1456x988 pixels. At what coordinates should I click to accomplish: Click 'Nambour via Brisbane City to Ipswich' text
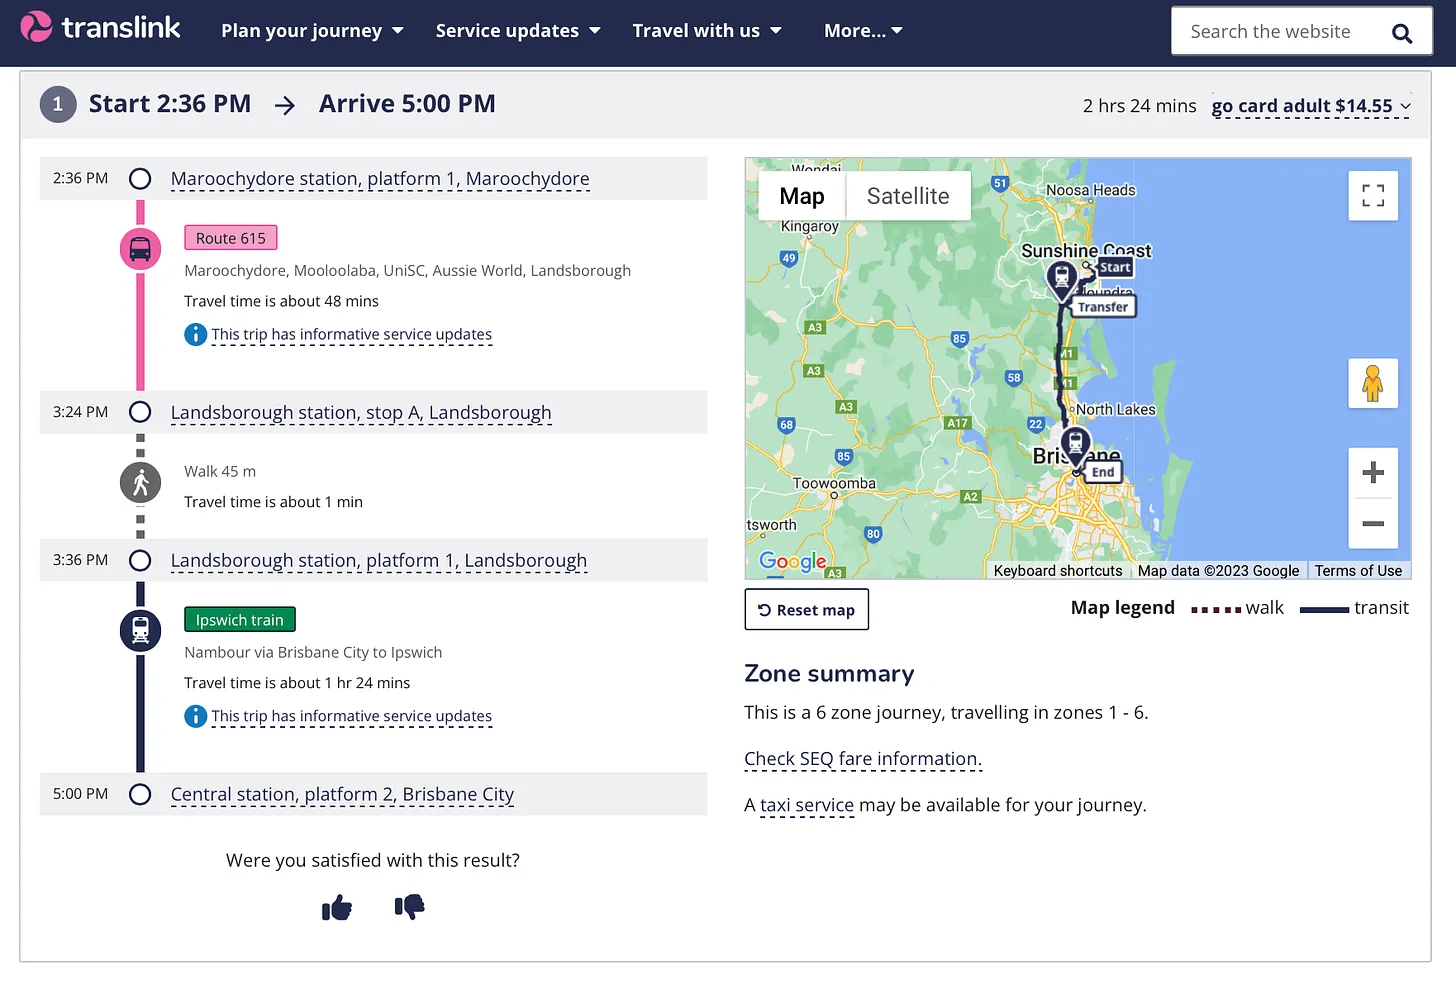pyautogui.click(x=313, y=652)
